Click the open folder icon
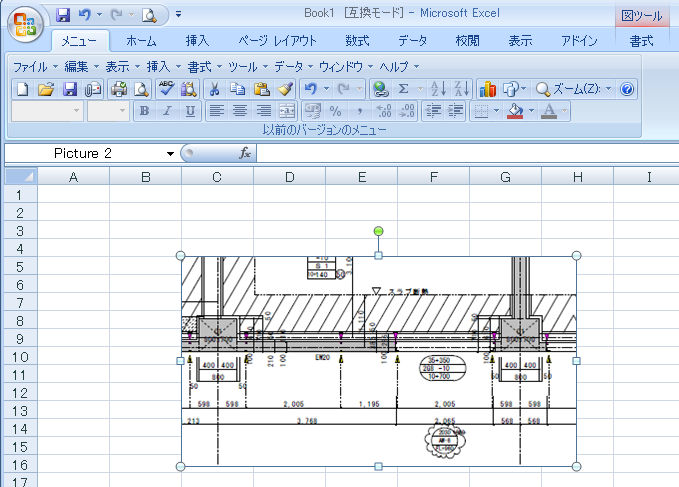The image size is (679, 487). coord(45,89)
